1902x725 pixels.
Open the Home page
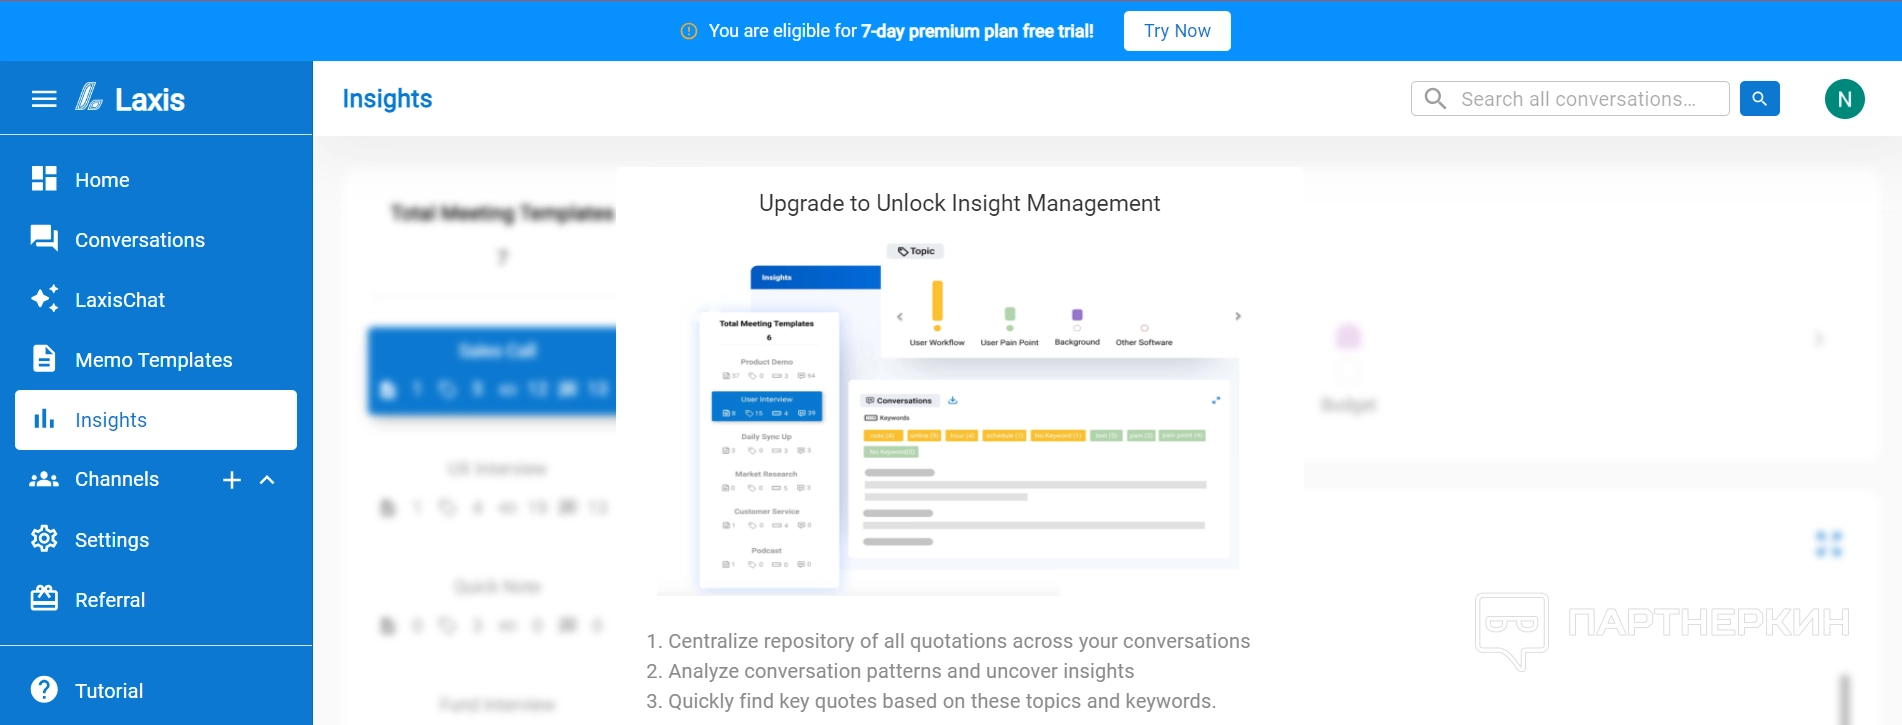[x=156, y=180]
